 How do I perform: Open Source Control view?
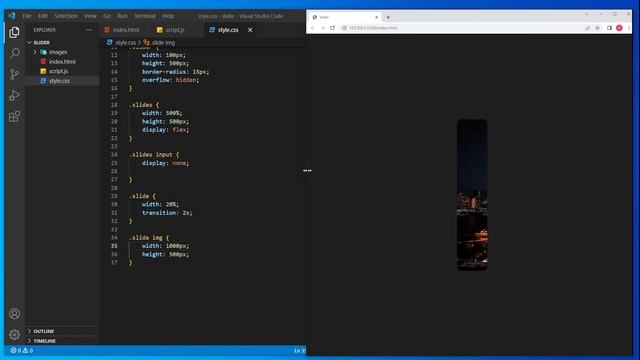[x=14, y=74]
